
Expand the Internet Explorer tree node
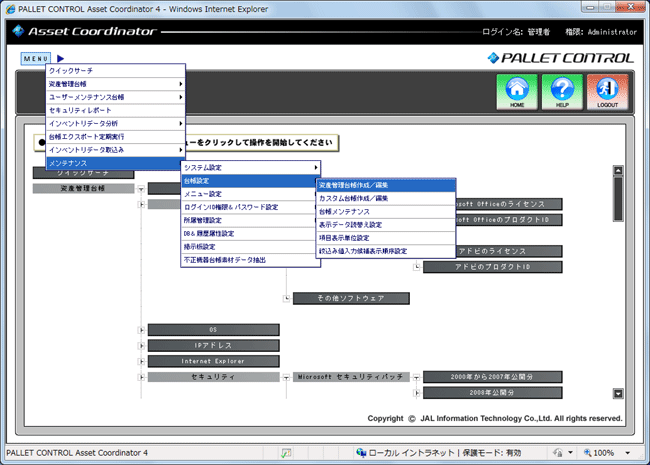(x=141, y=361)
